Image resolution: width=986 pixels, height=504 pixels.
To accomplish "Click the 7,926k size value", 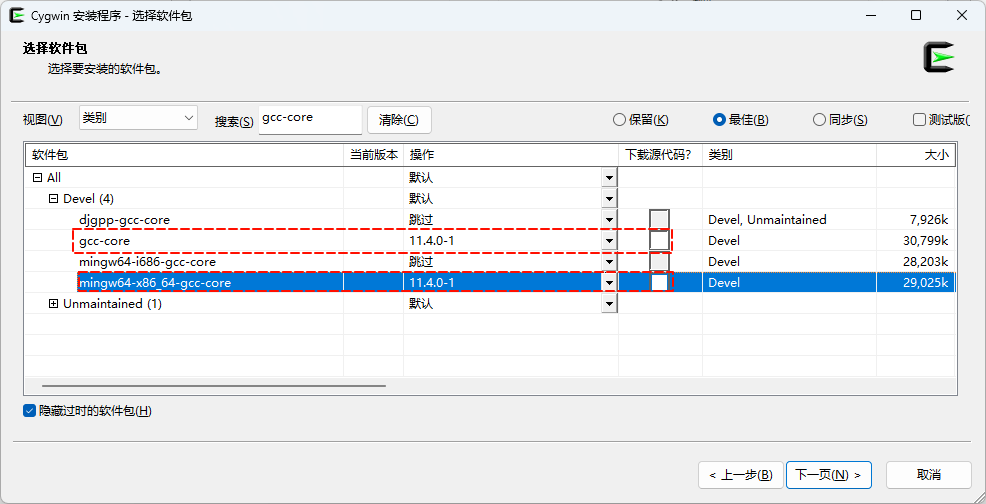I will point(927,220).
